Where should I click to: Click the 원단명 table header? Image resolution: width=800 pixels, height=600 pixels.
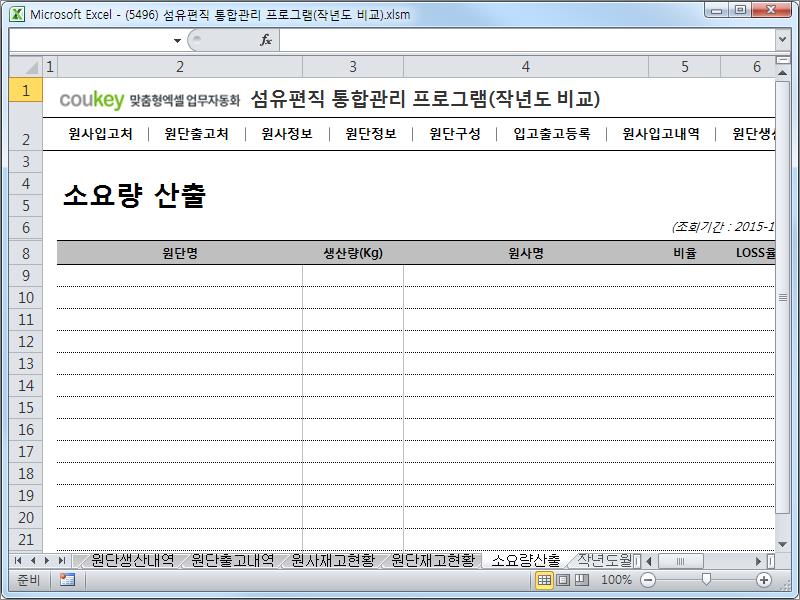[x=180, y=253]
